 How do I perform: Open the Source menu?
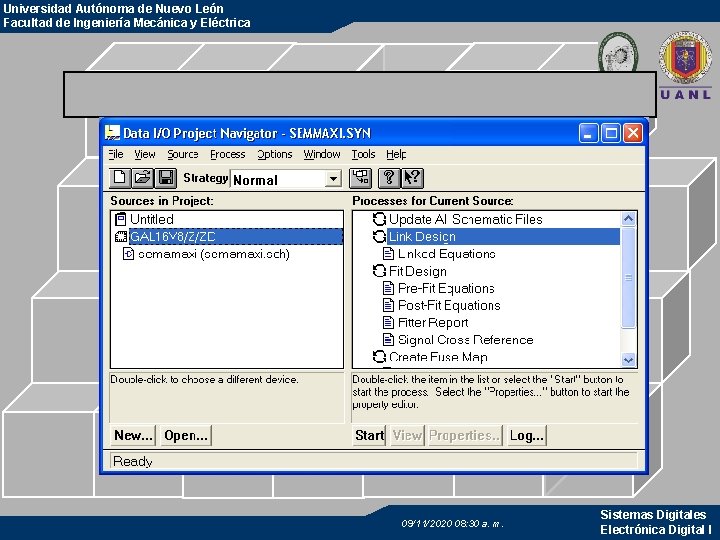[x=183, y=154]
